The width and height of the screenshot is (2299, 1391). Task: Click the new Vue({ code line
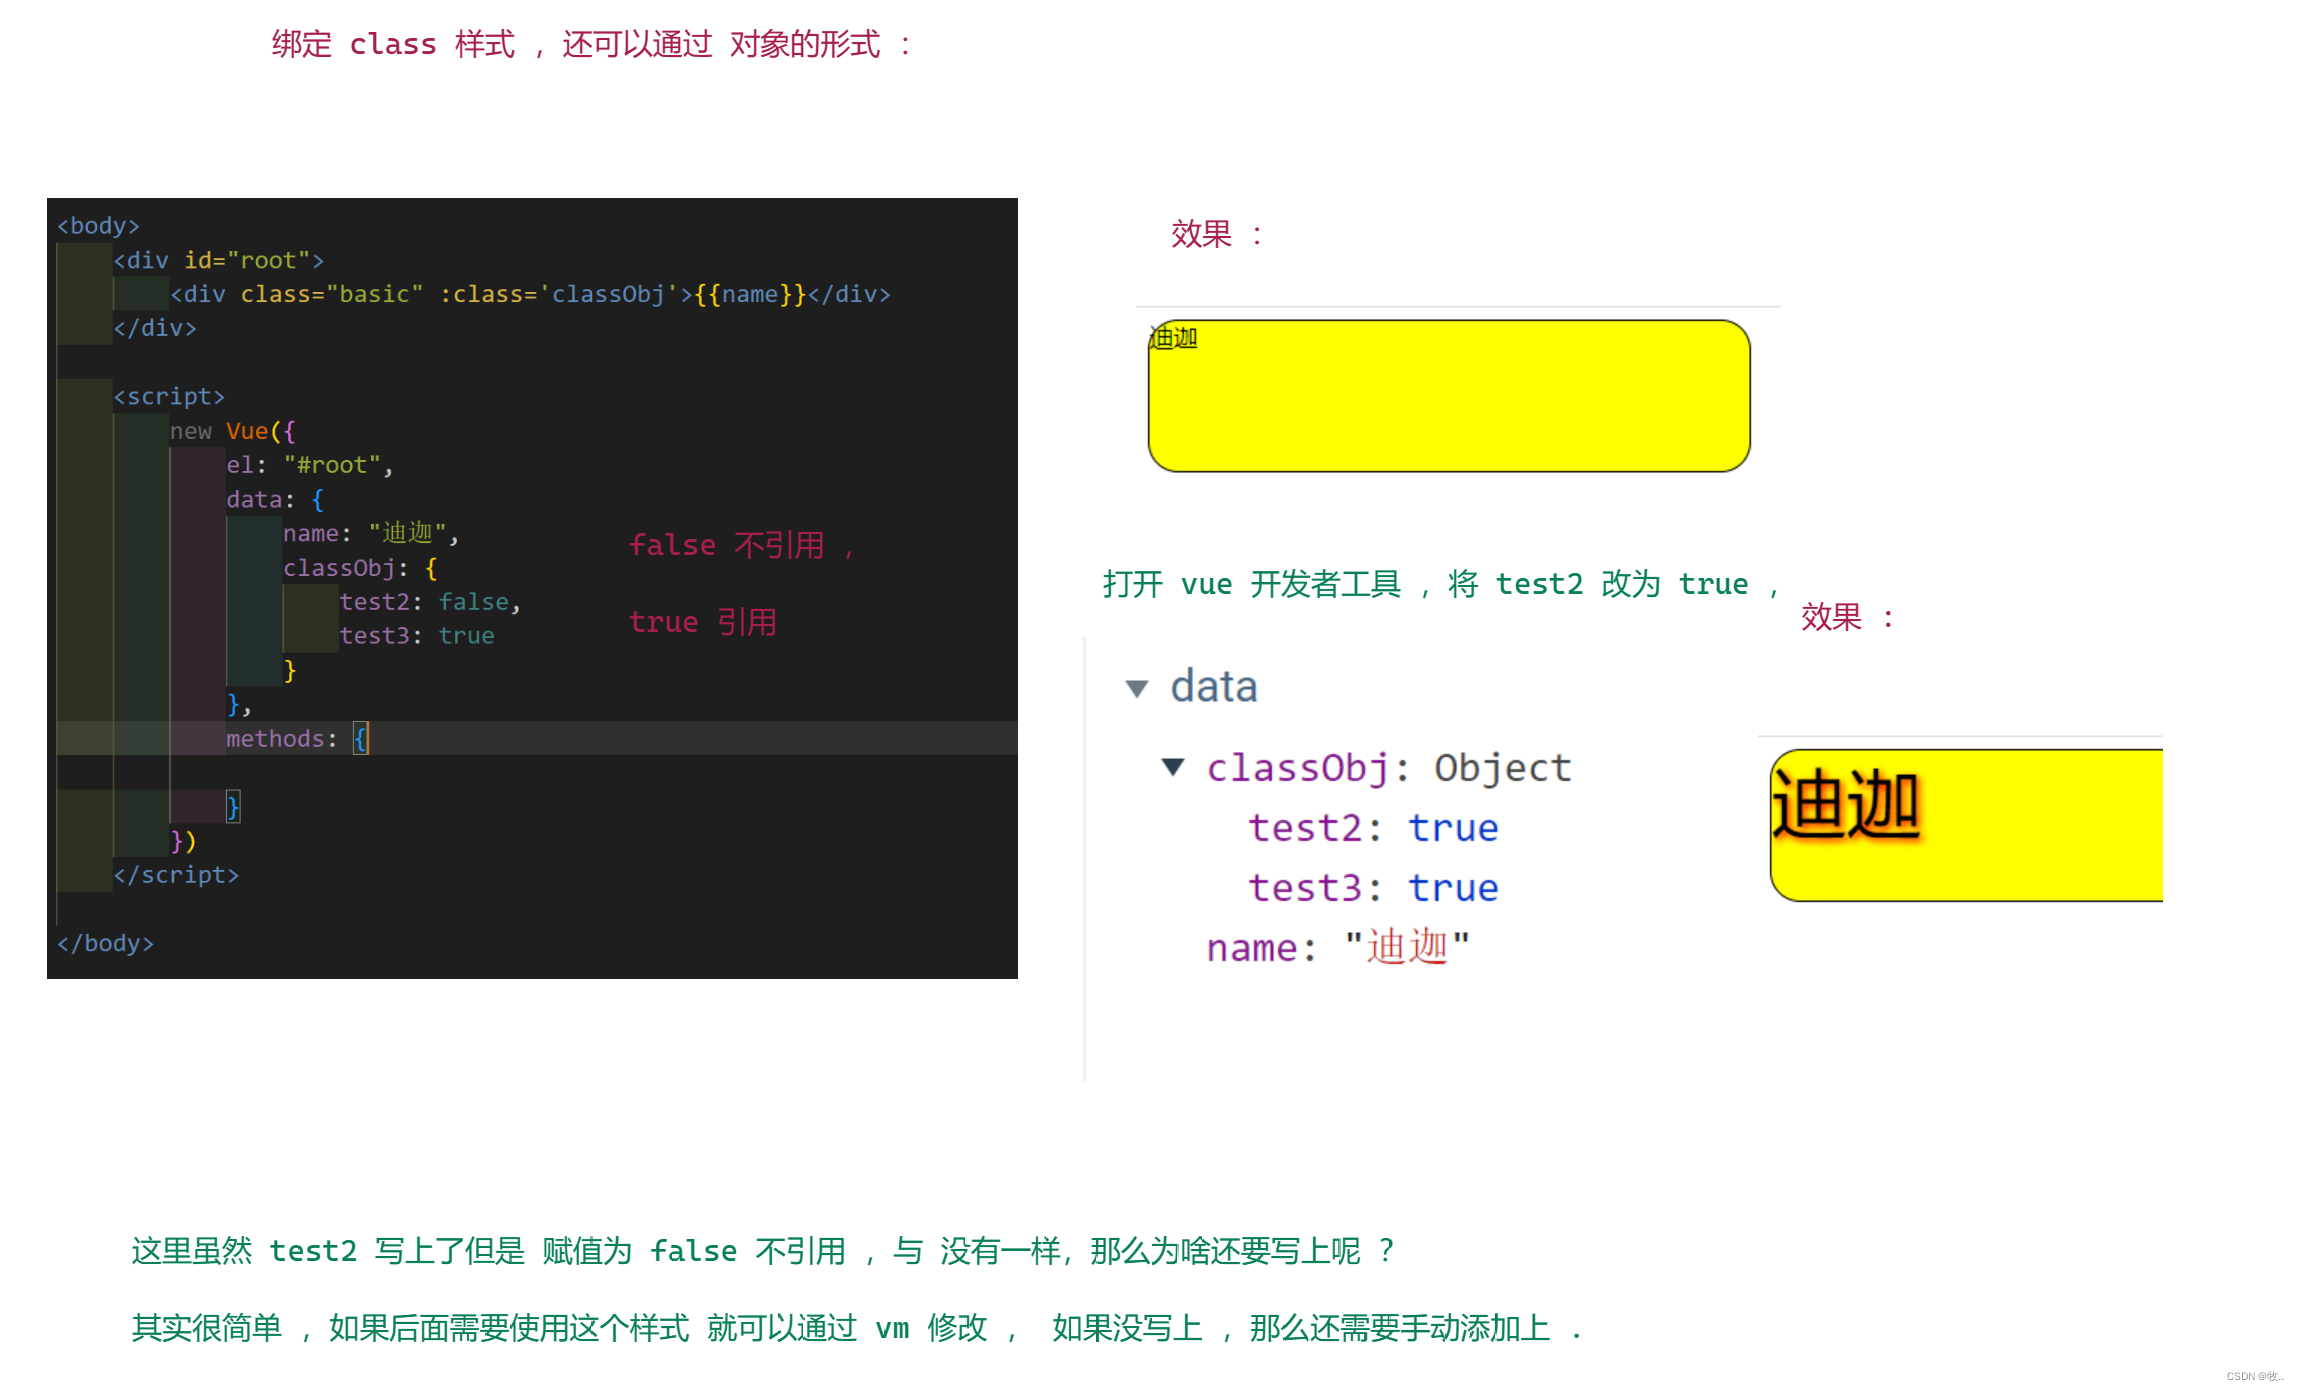[x=232, y=432]
